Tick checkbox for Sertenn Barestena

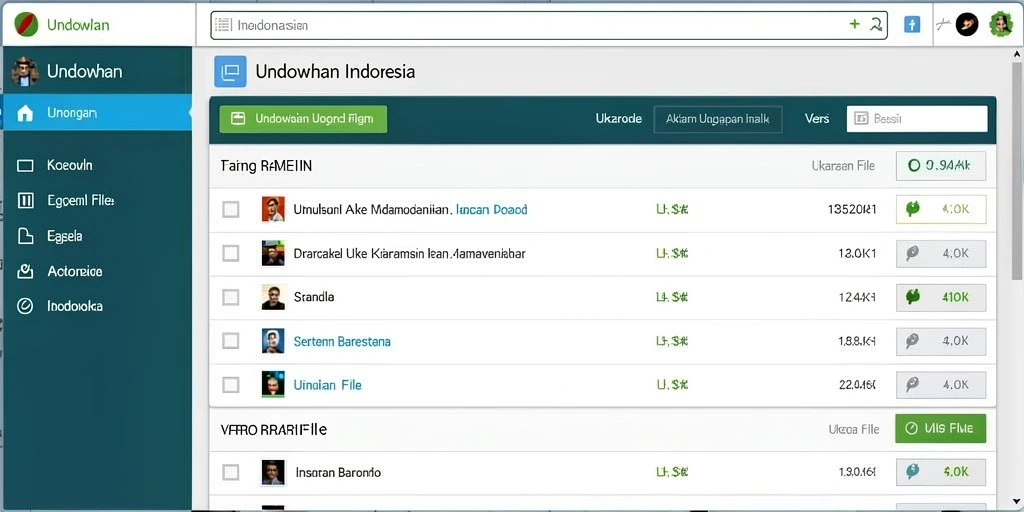tap(231, 341)
